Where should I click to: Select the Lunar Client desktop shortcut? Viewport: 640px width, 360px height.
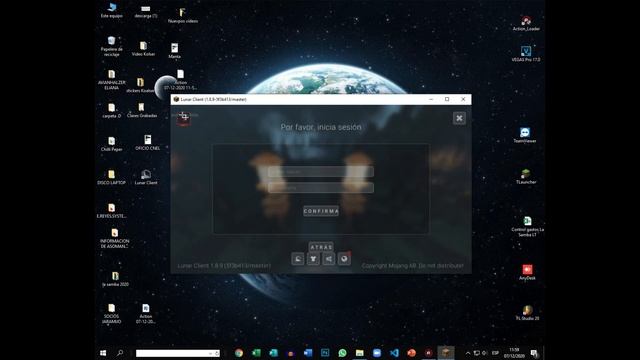pyautogui.click(x=146, y=178)
